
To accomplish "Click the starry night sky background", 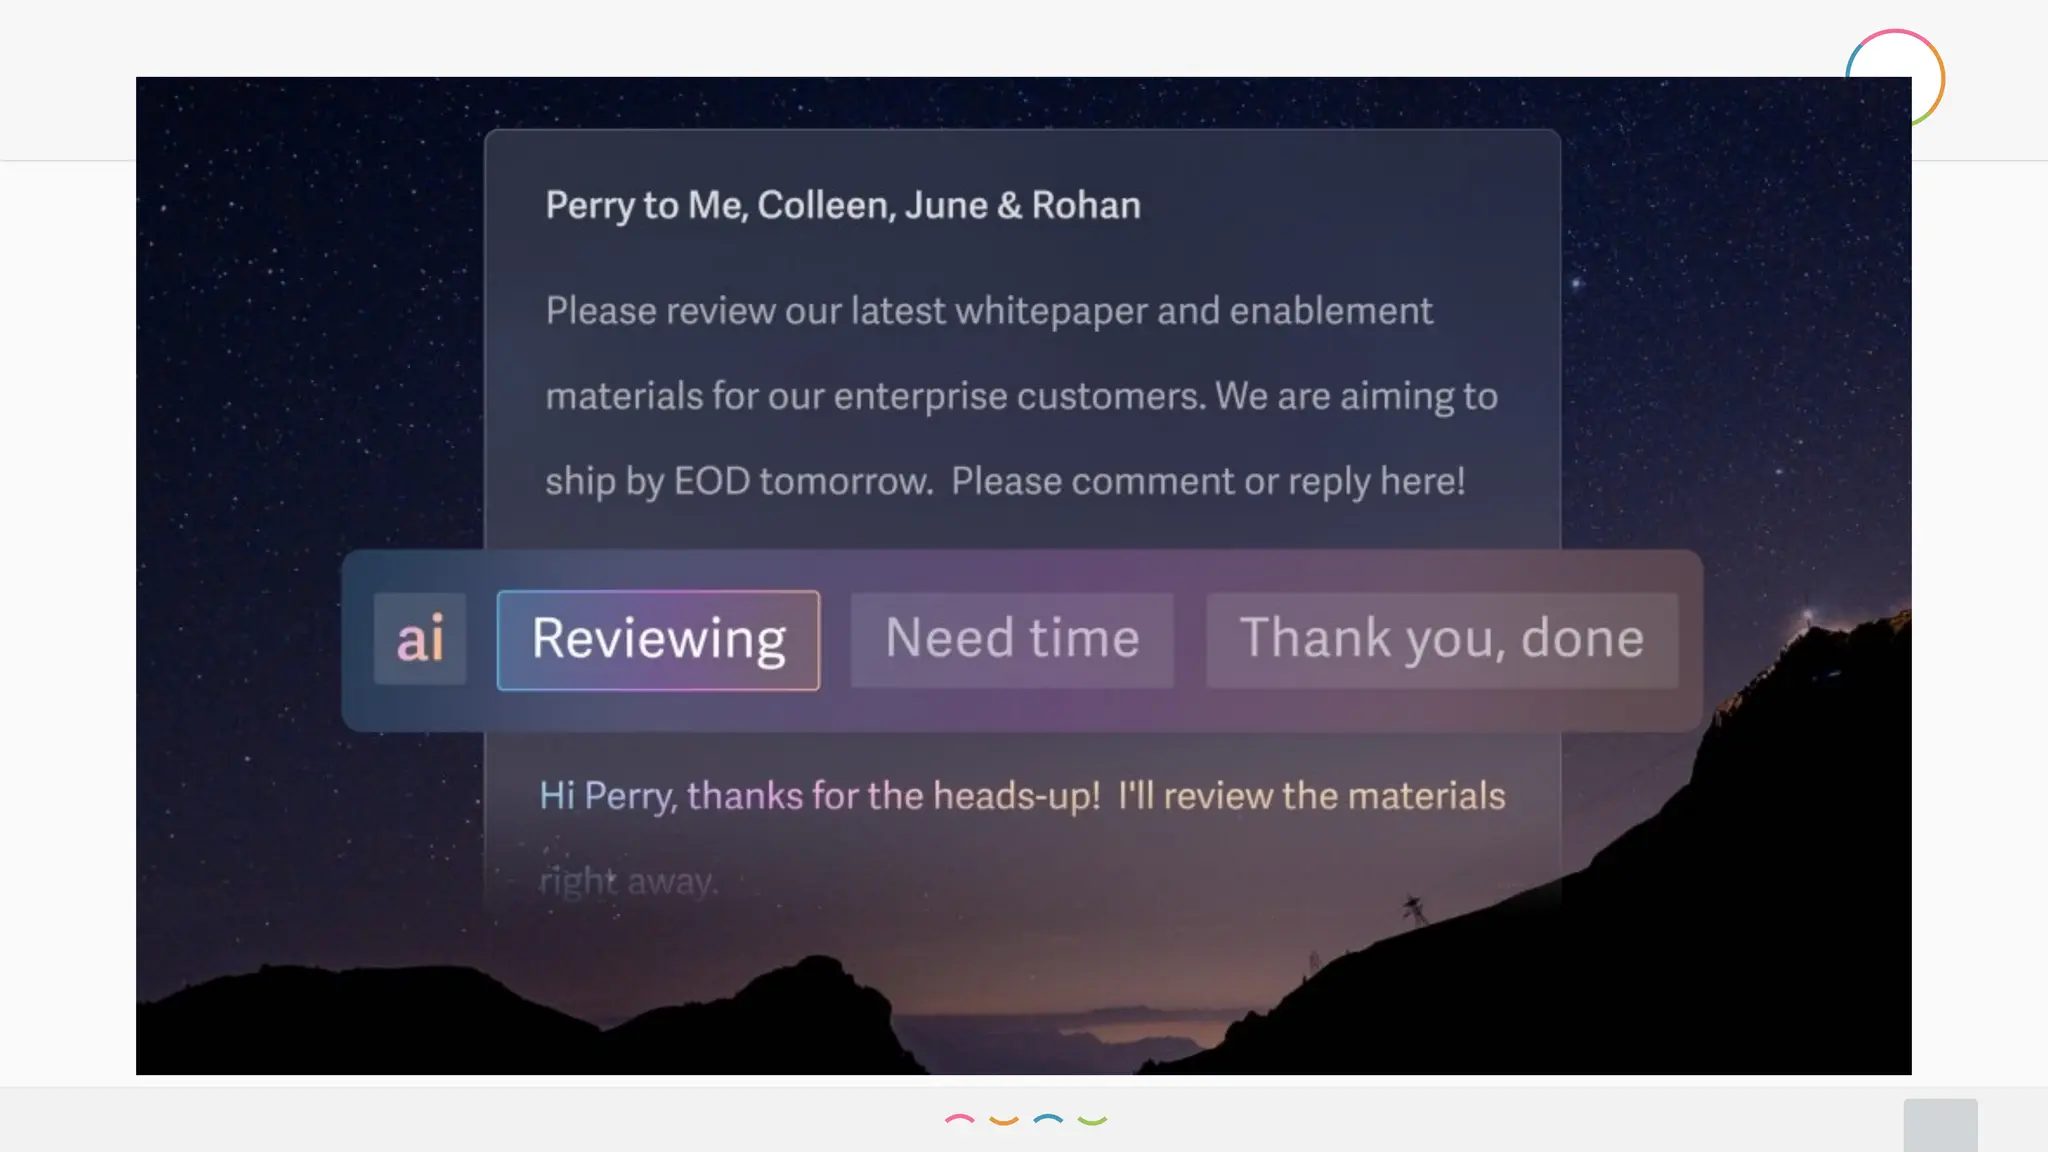I will tap(300, 300).
